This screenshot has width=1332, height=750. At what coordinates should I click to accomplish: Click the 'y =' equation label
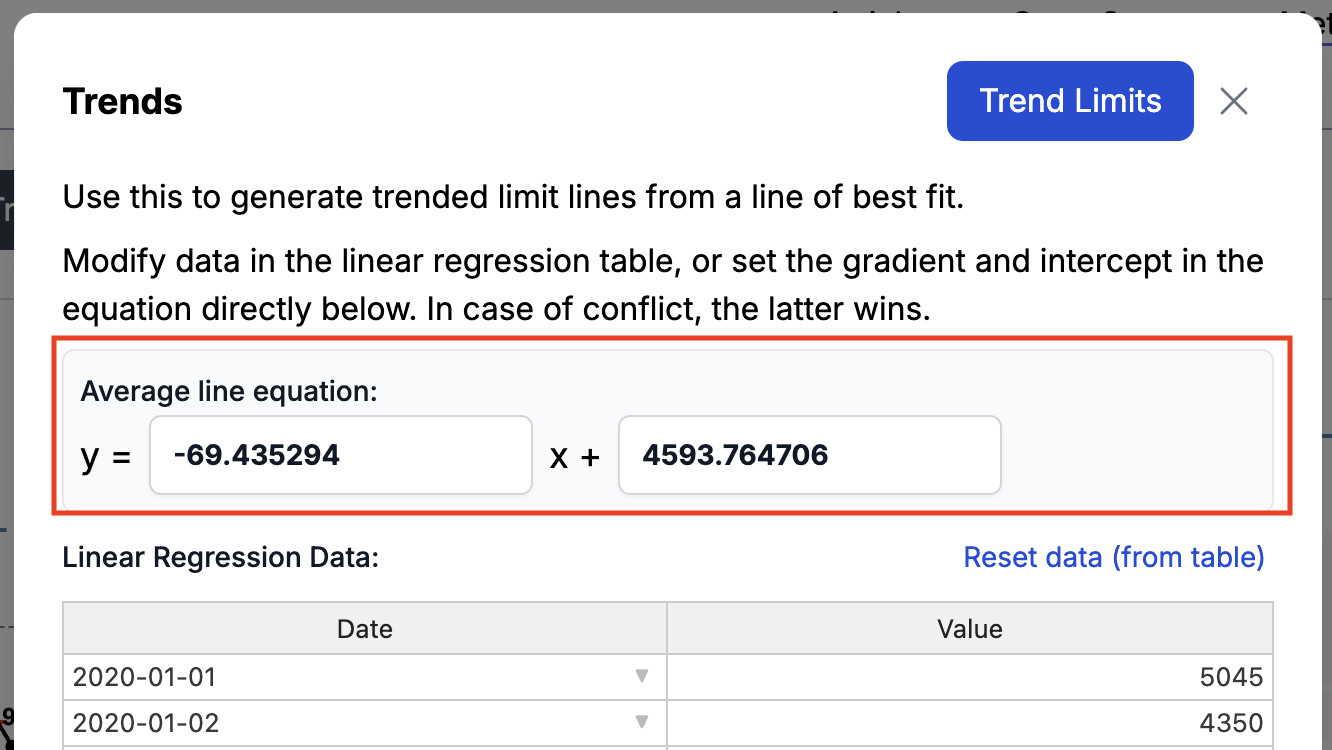106,457
